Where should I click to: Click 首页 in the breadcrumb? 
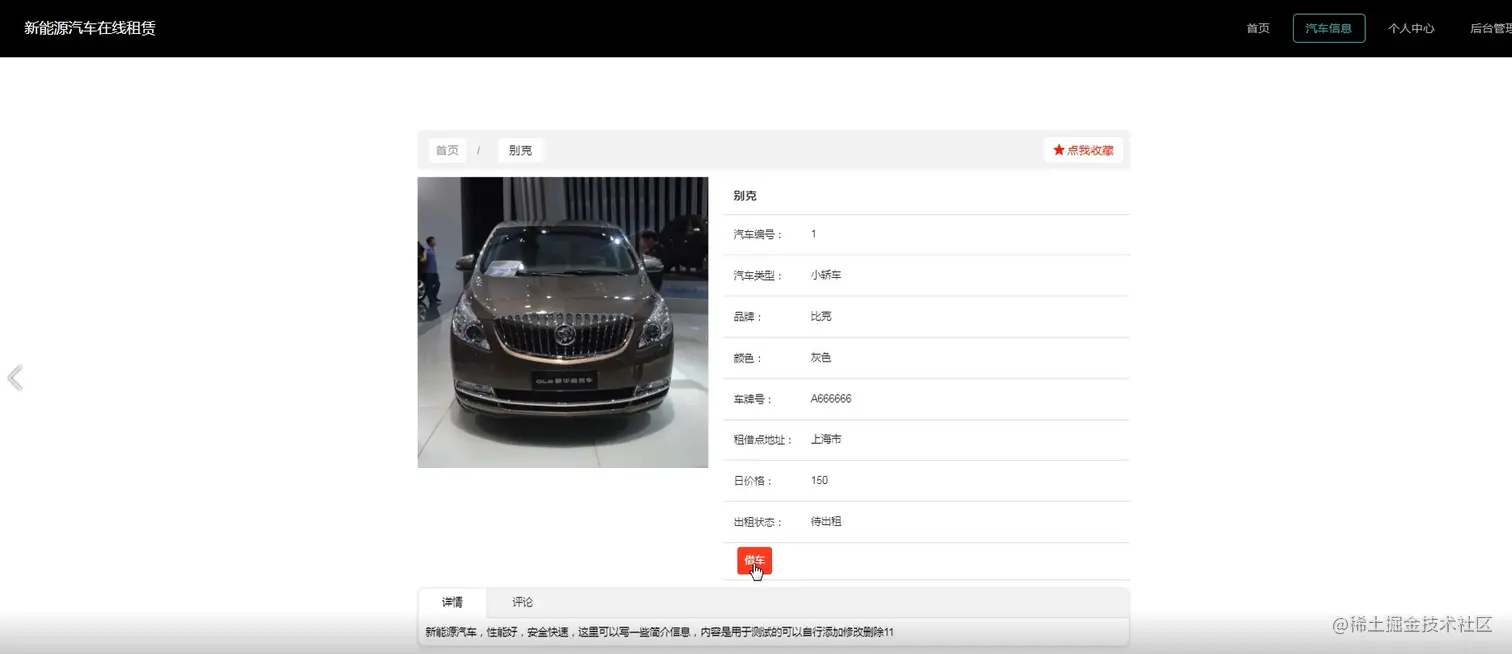(447, 150)
